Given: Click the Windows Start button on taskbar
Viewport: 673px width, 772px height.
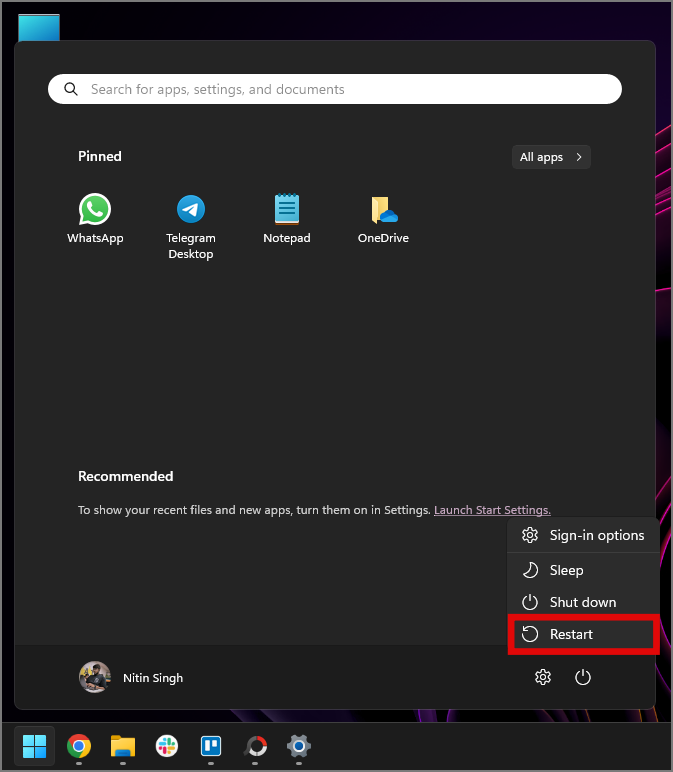Looking at the screenshot, I should click(34, 746).
